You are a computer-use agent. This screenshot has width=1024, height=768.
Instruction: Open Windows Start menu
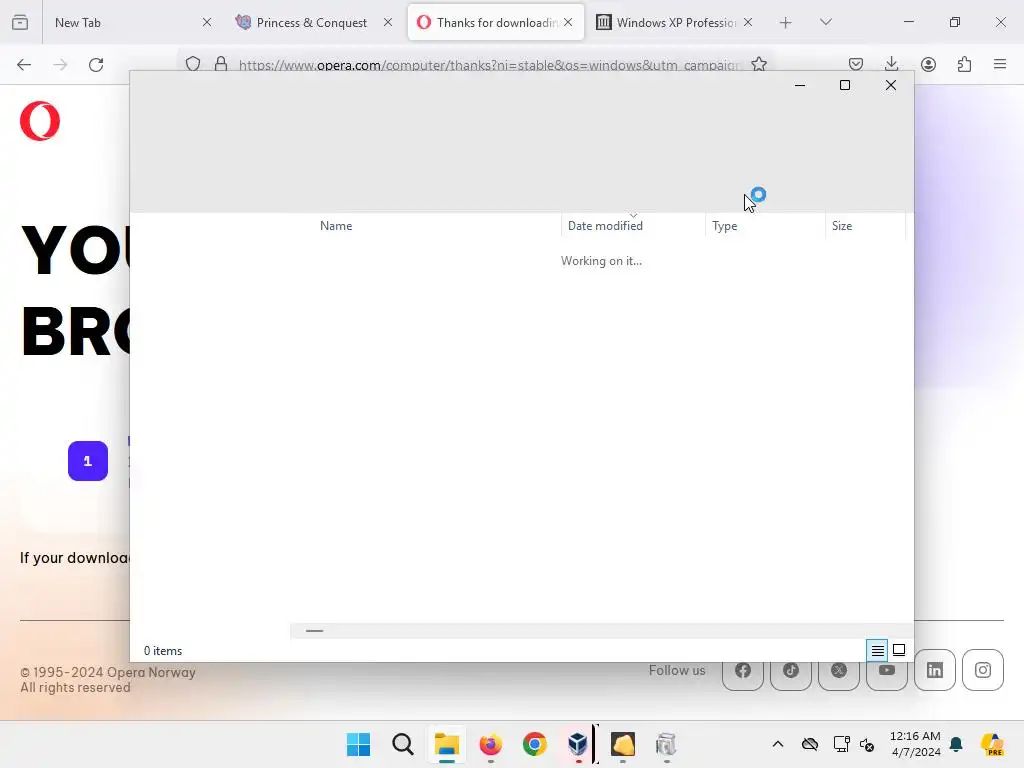click(x=358, y=744)
